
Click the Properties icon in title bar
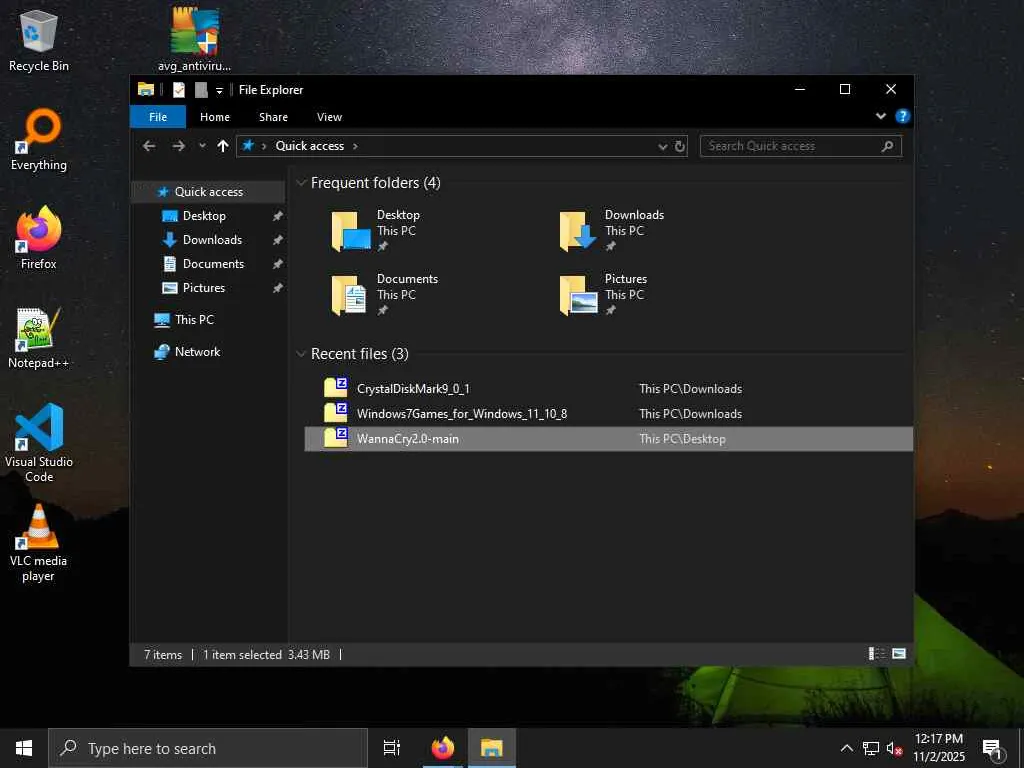point(179,90)
